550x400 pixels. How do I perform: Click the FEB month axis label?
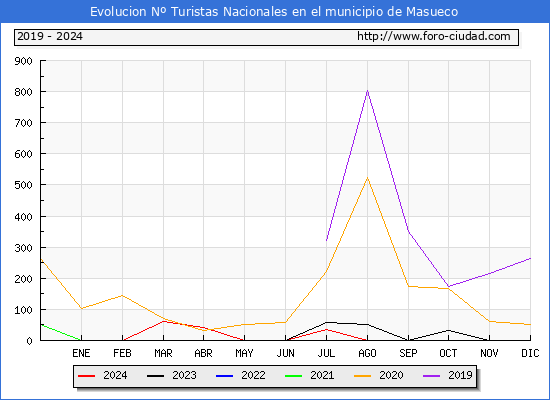click(x=122, y=353)
